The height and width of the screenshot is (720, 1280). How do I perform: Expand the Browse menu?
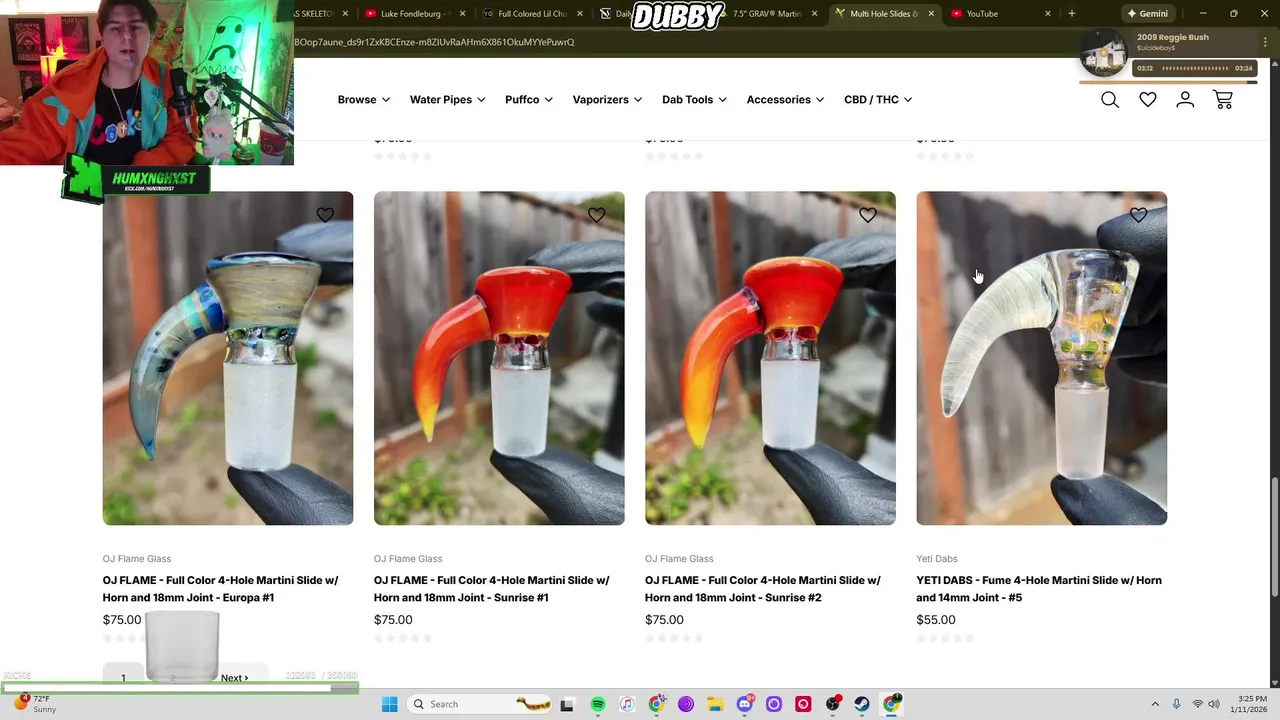[364, 100]
